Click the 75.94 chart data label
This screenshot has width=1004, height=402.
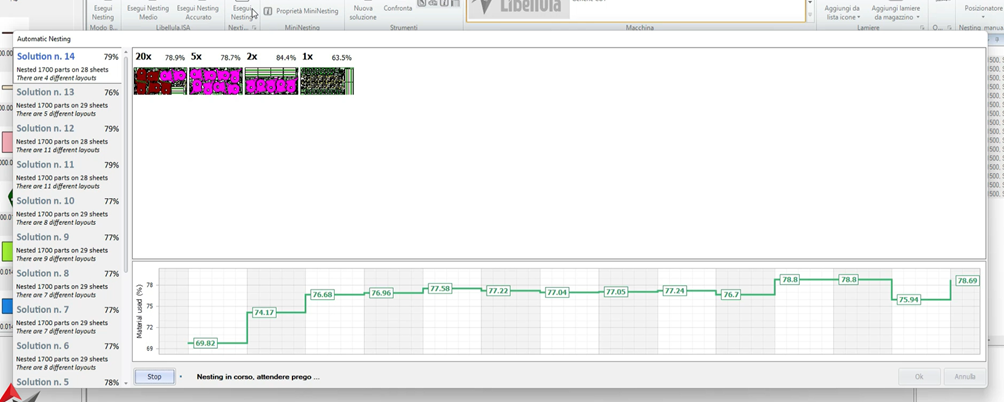pos(909,299)
